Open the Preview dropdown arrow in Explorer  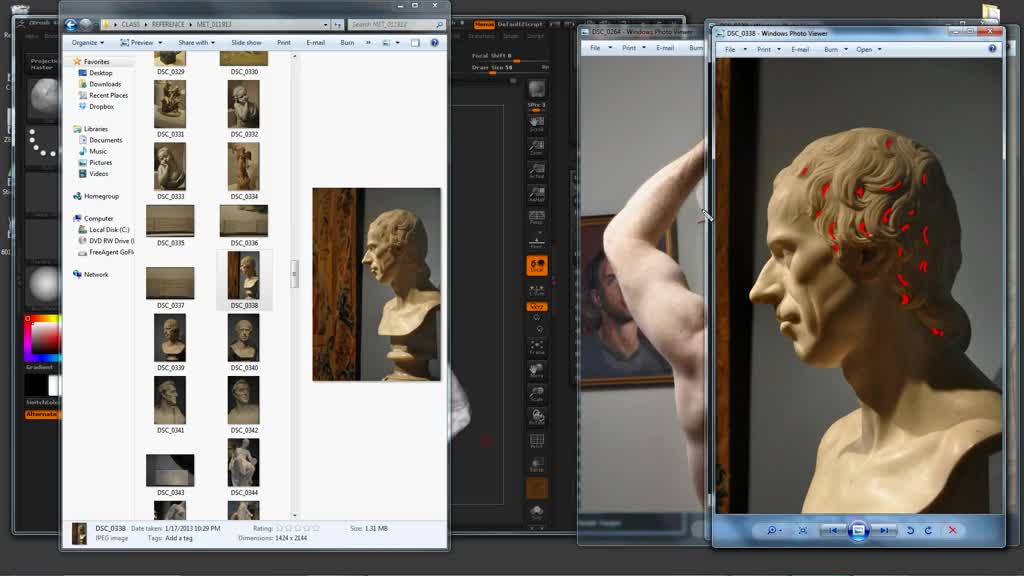160,43
